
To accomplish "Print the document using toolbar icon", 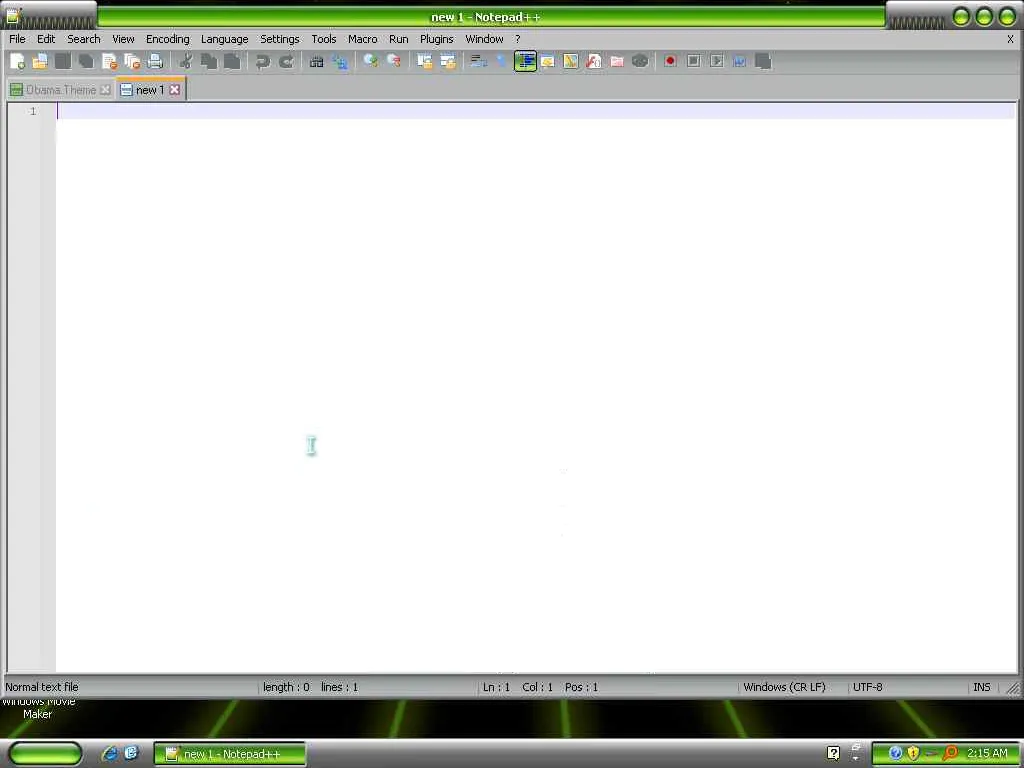I will click(155, 61).
